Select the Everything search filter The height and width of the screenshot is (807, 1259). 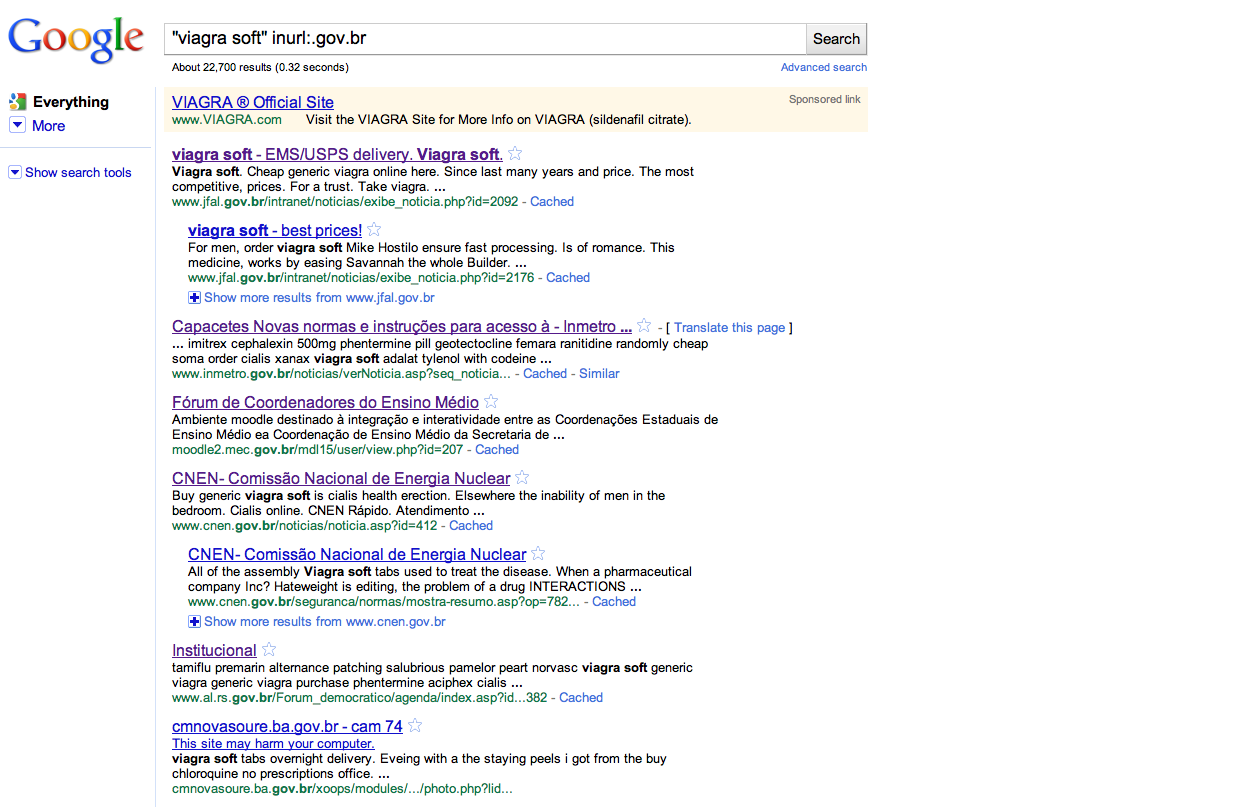71,102
